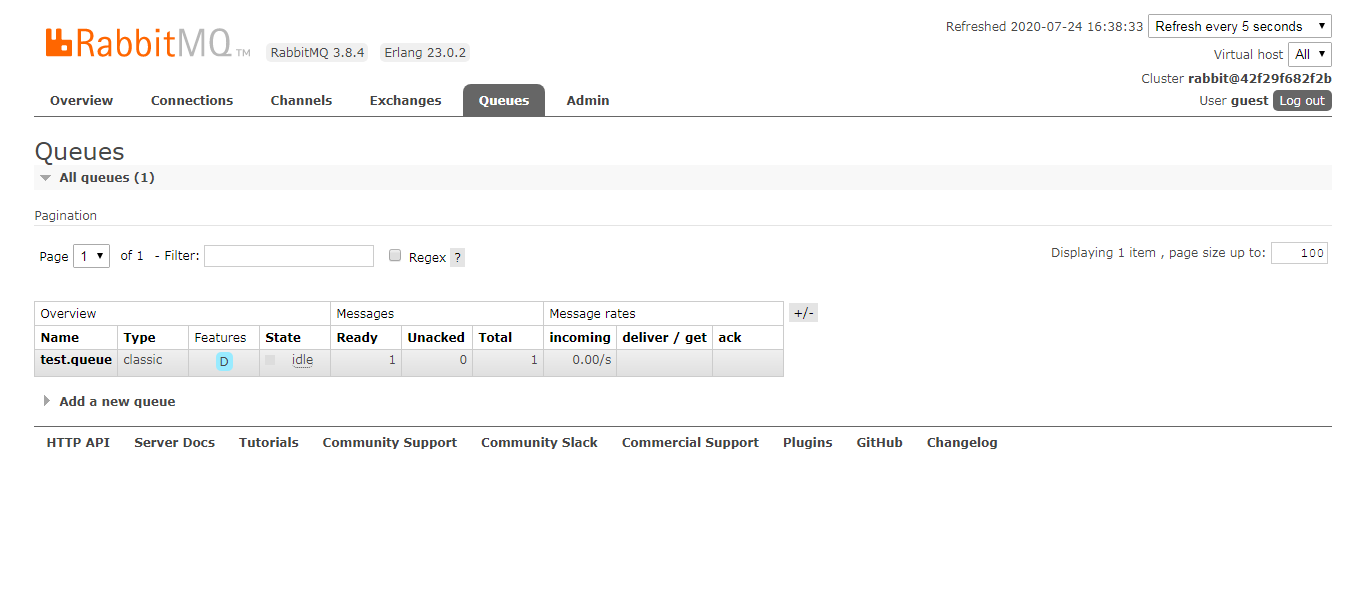Click the queue Filter text field
This screenshot has width=1366, height=597.
pos(289,256)
